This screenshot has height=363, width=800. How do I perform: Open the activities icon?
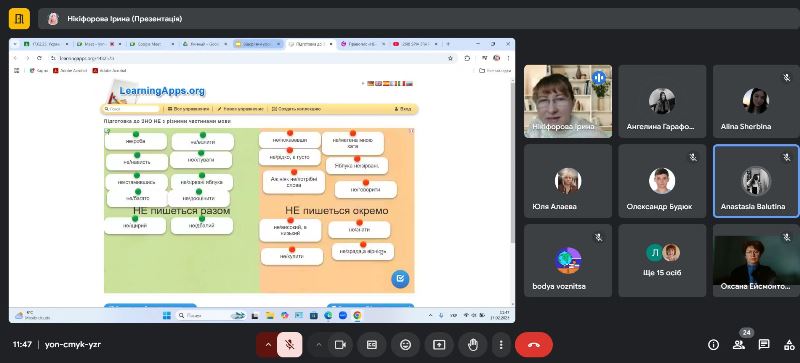[x=789, y=345]
